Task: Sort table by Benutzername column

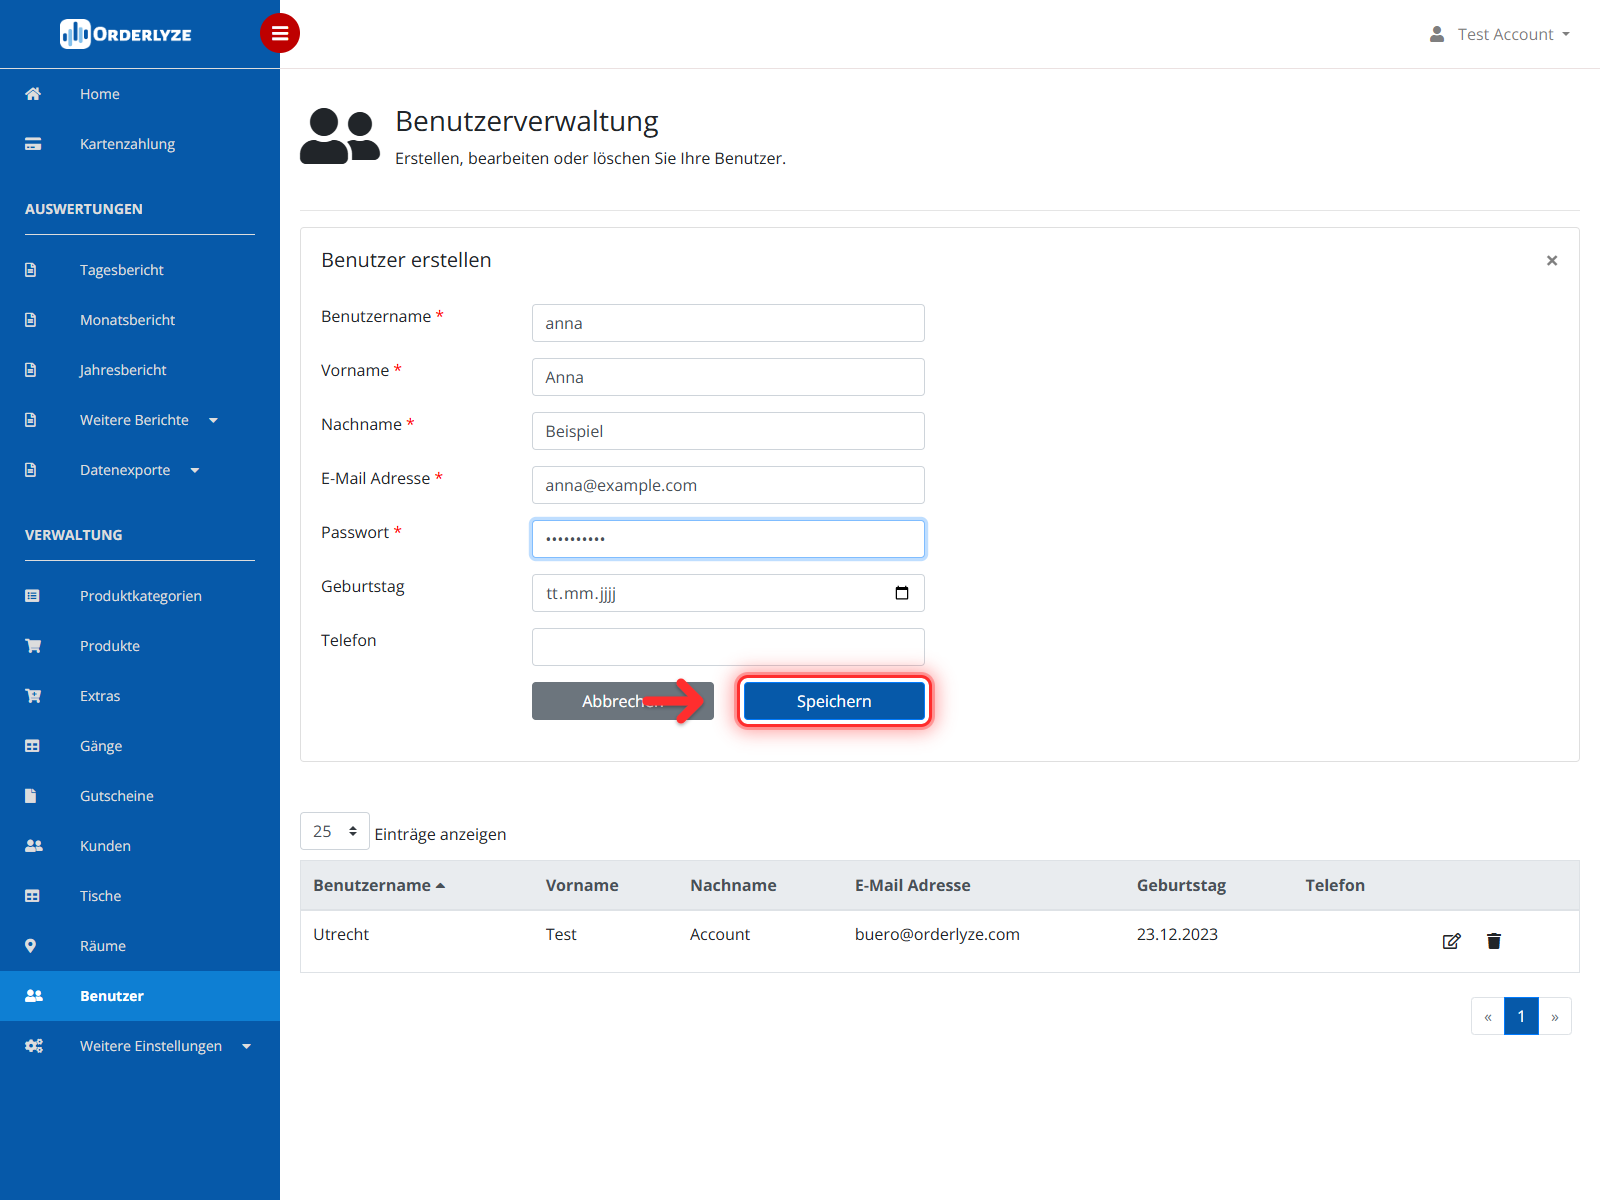Action: 379,885
